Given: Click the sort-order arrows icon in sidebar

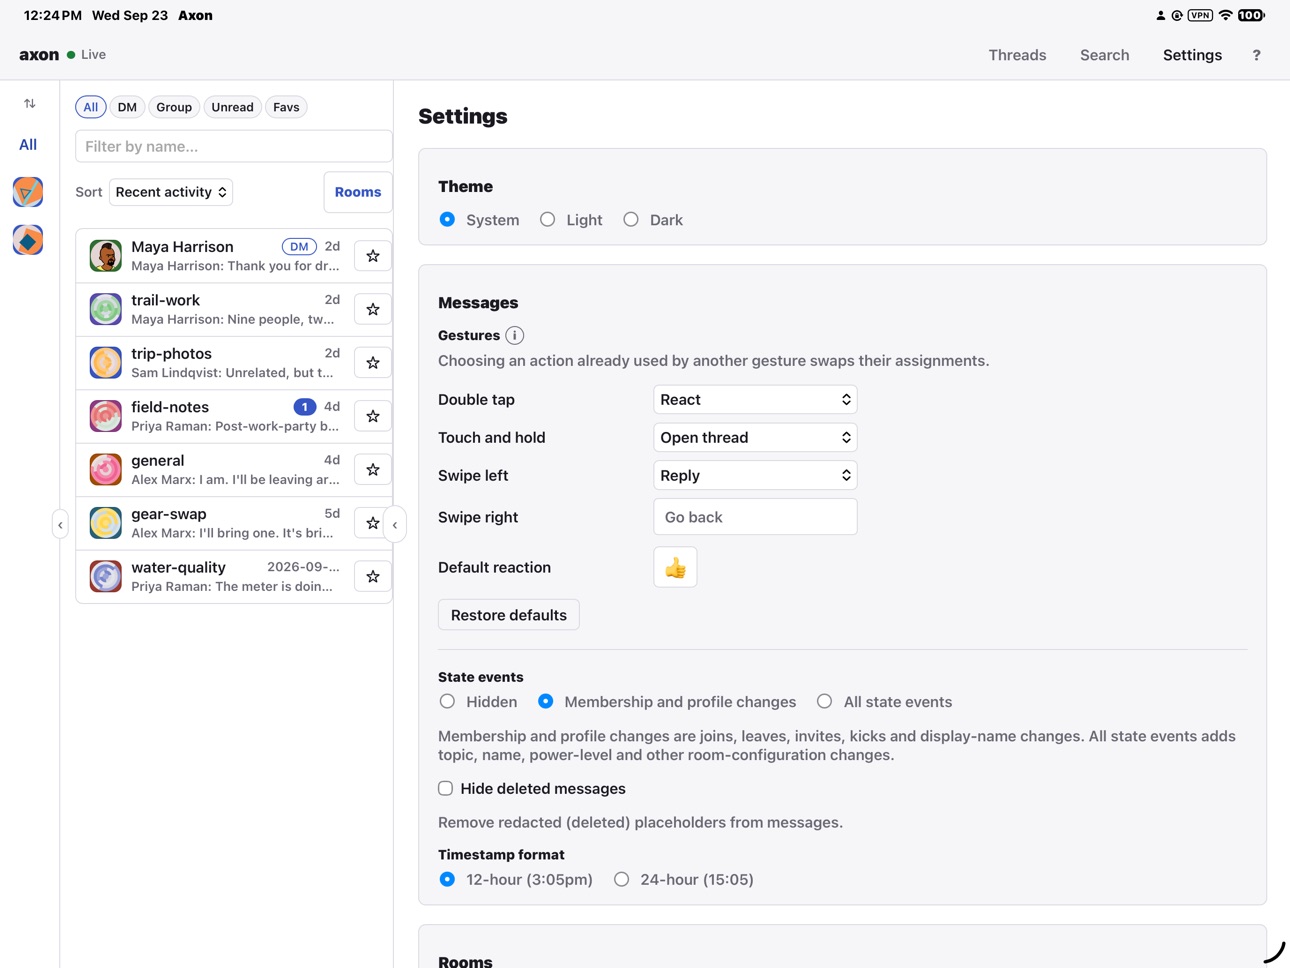Looking at the screenshot, I should 30,104.
